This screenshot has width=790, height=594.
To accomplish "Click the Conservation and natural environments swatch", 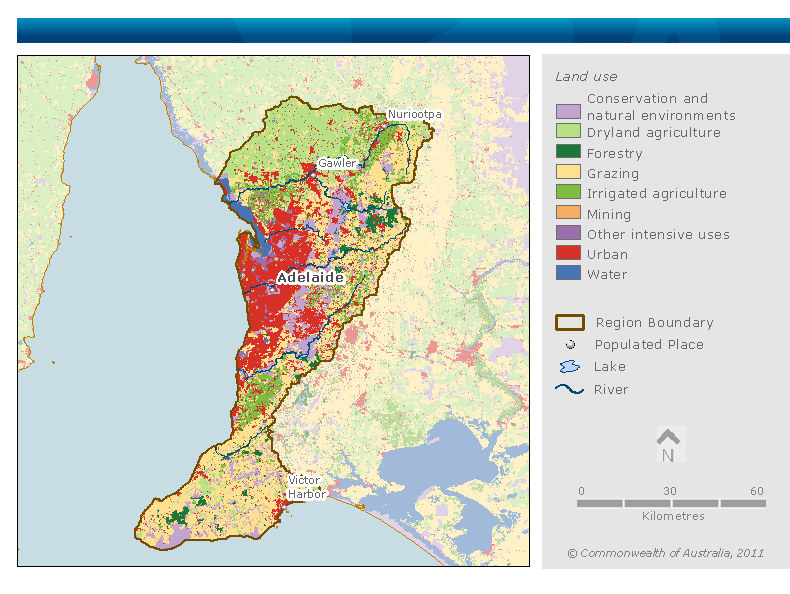I will [568, 111].
